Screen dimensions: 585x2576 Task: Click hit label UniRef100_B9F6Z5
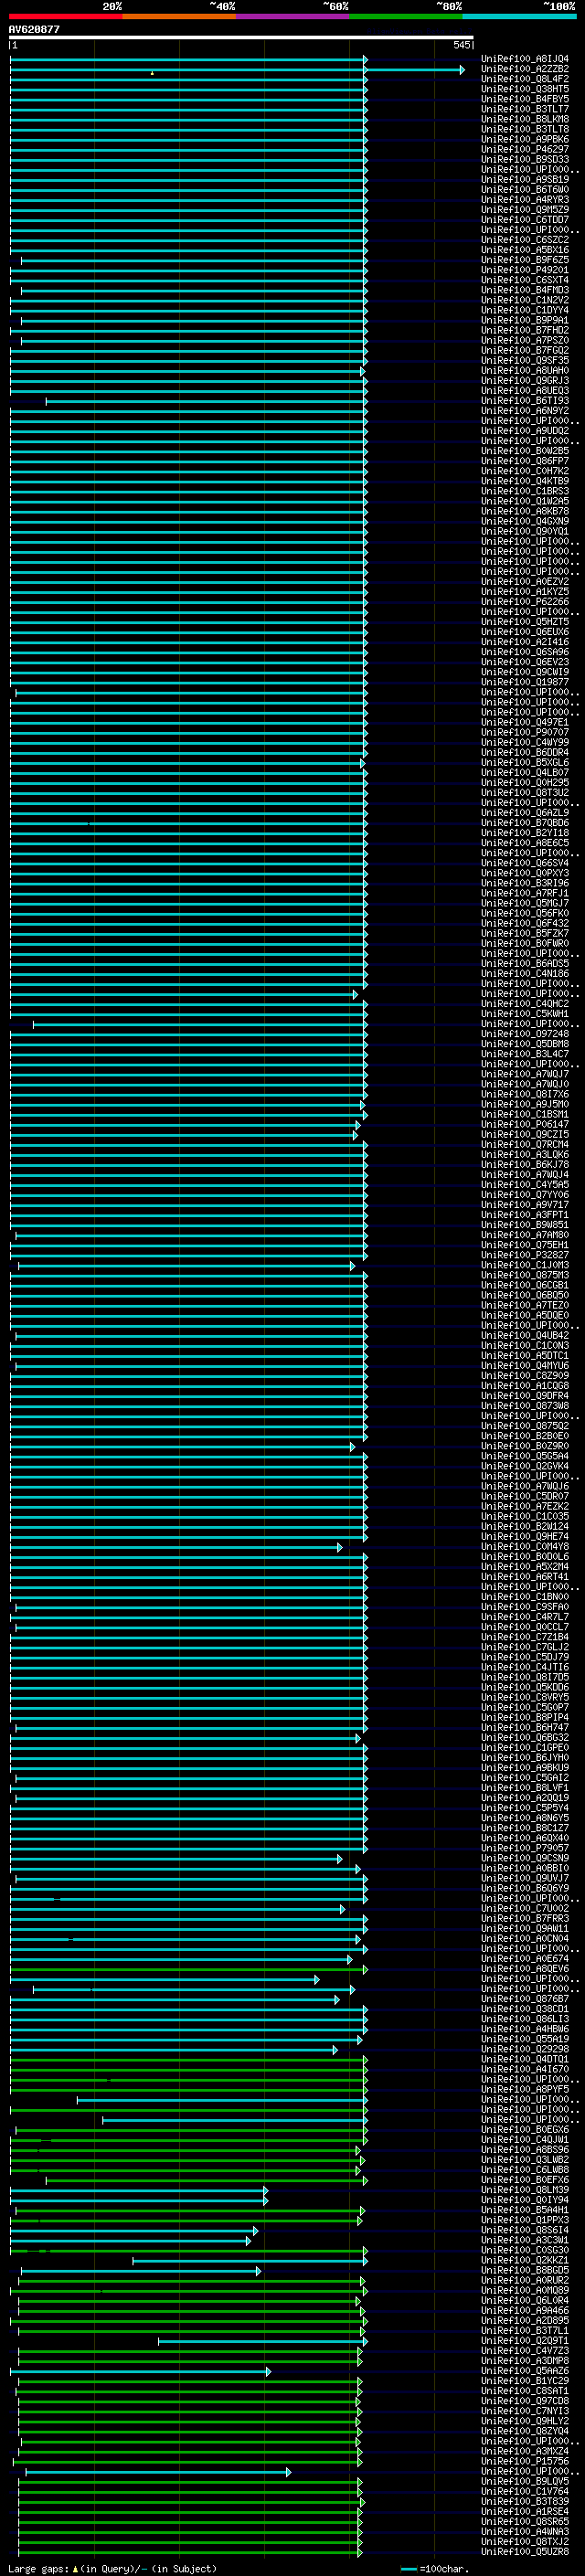[x=525, y=260]
